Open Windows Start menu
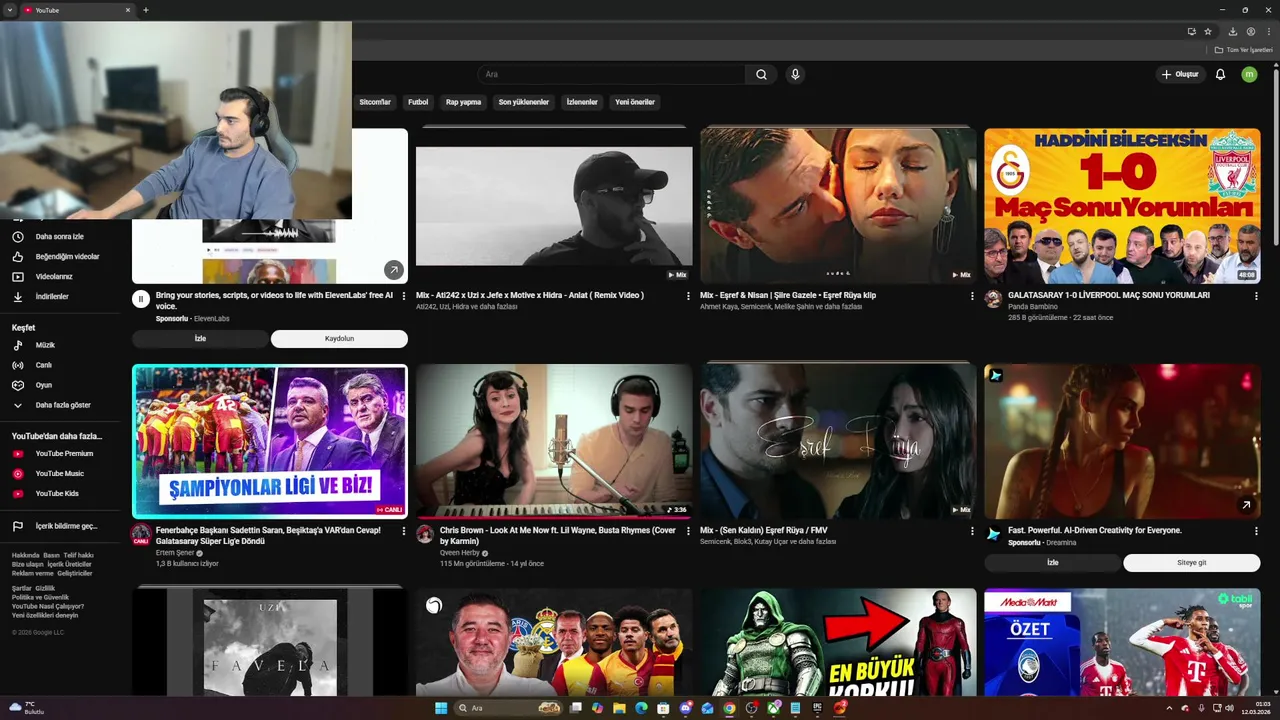The width and height of the screenshot is (1280, 720). pyautogui.click(x=441, y=708)
